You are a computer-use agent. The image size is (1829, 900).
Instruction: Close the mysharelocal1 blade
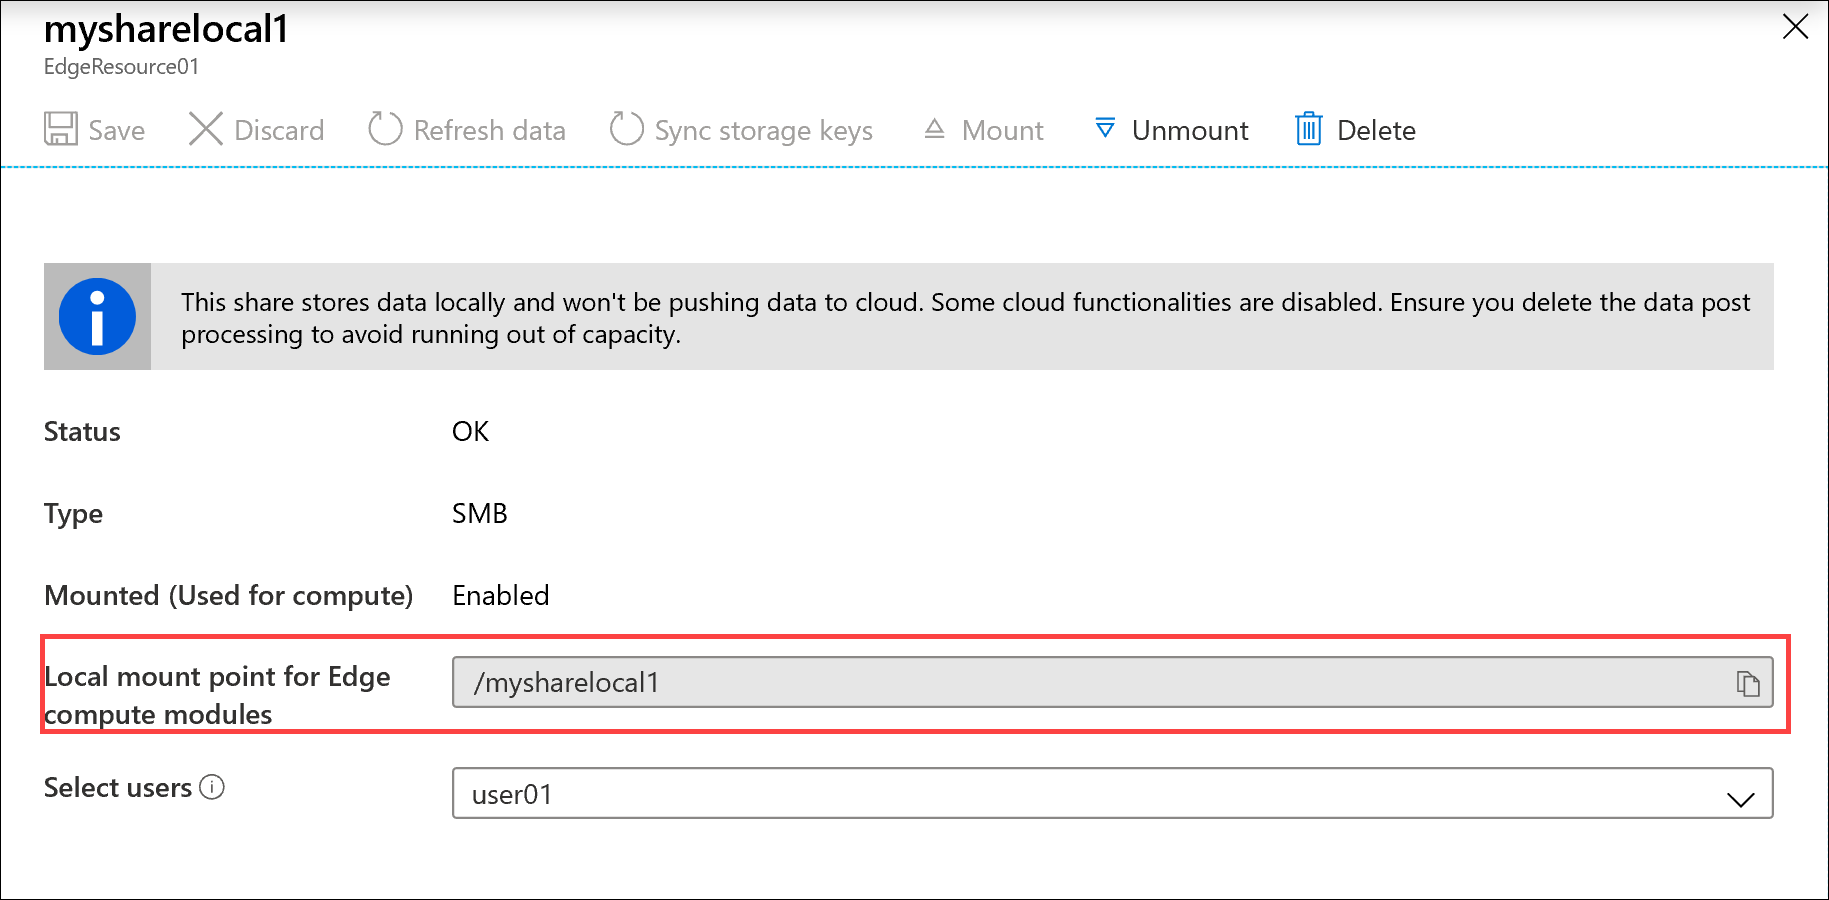coord(1796,28)
